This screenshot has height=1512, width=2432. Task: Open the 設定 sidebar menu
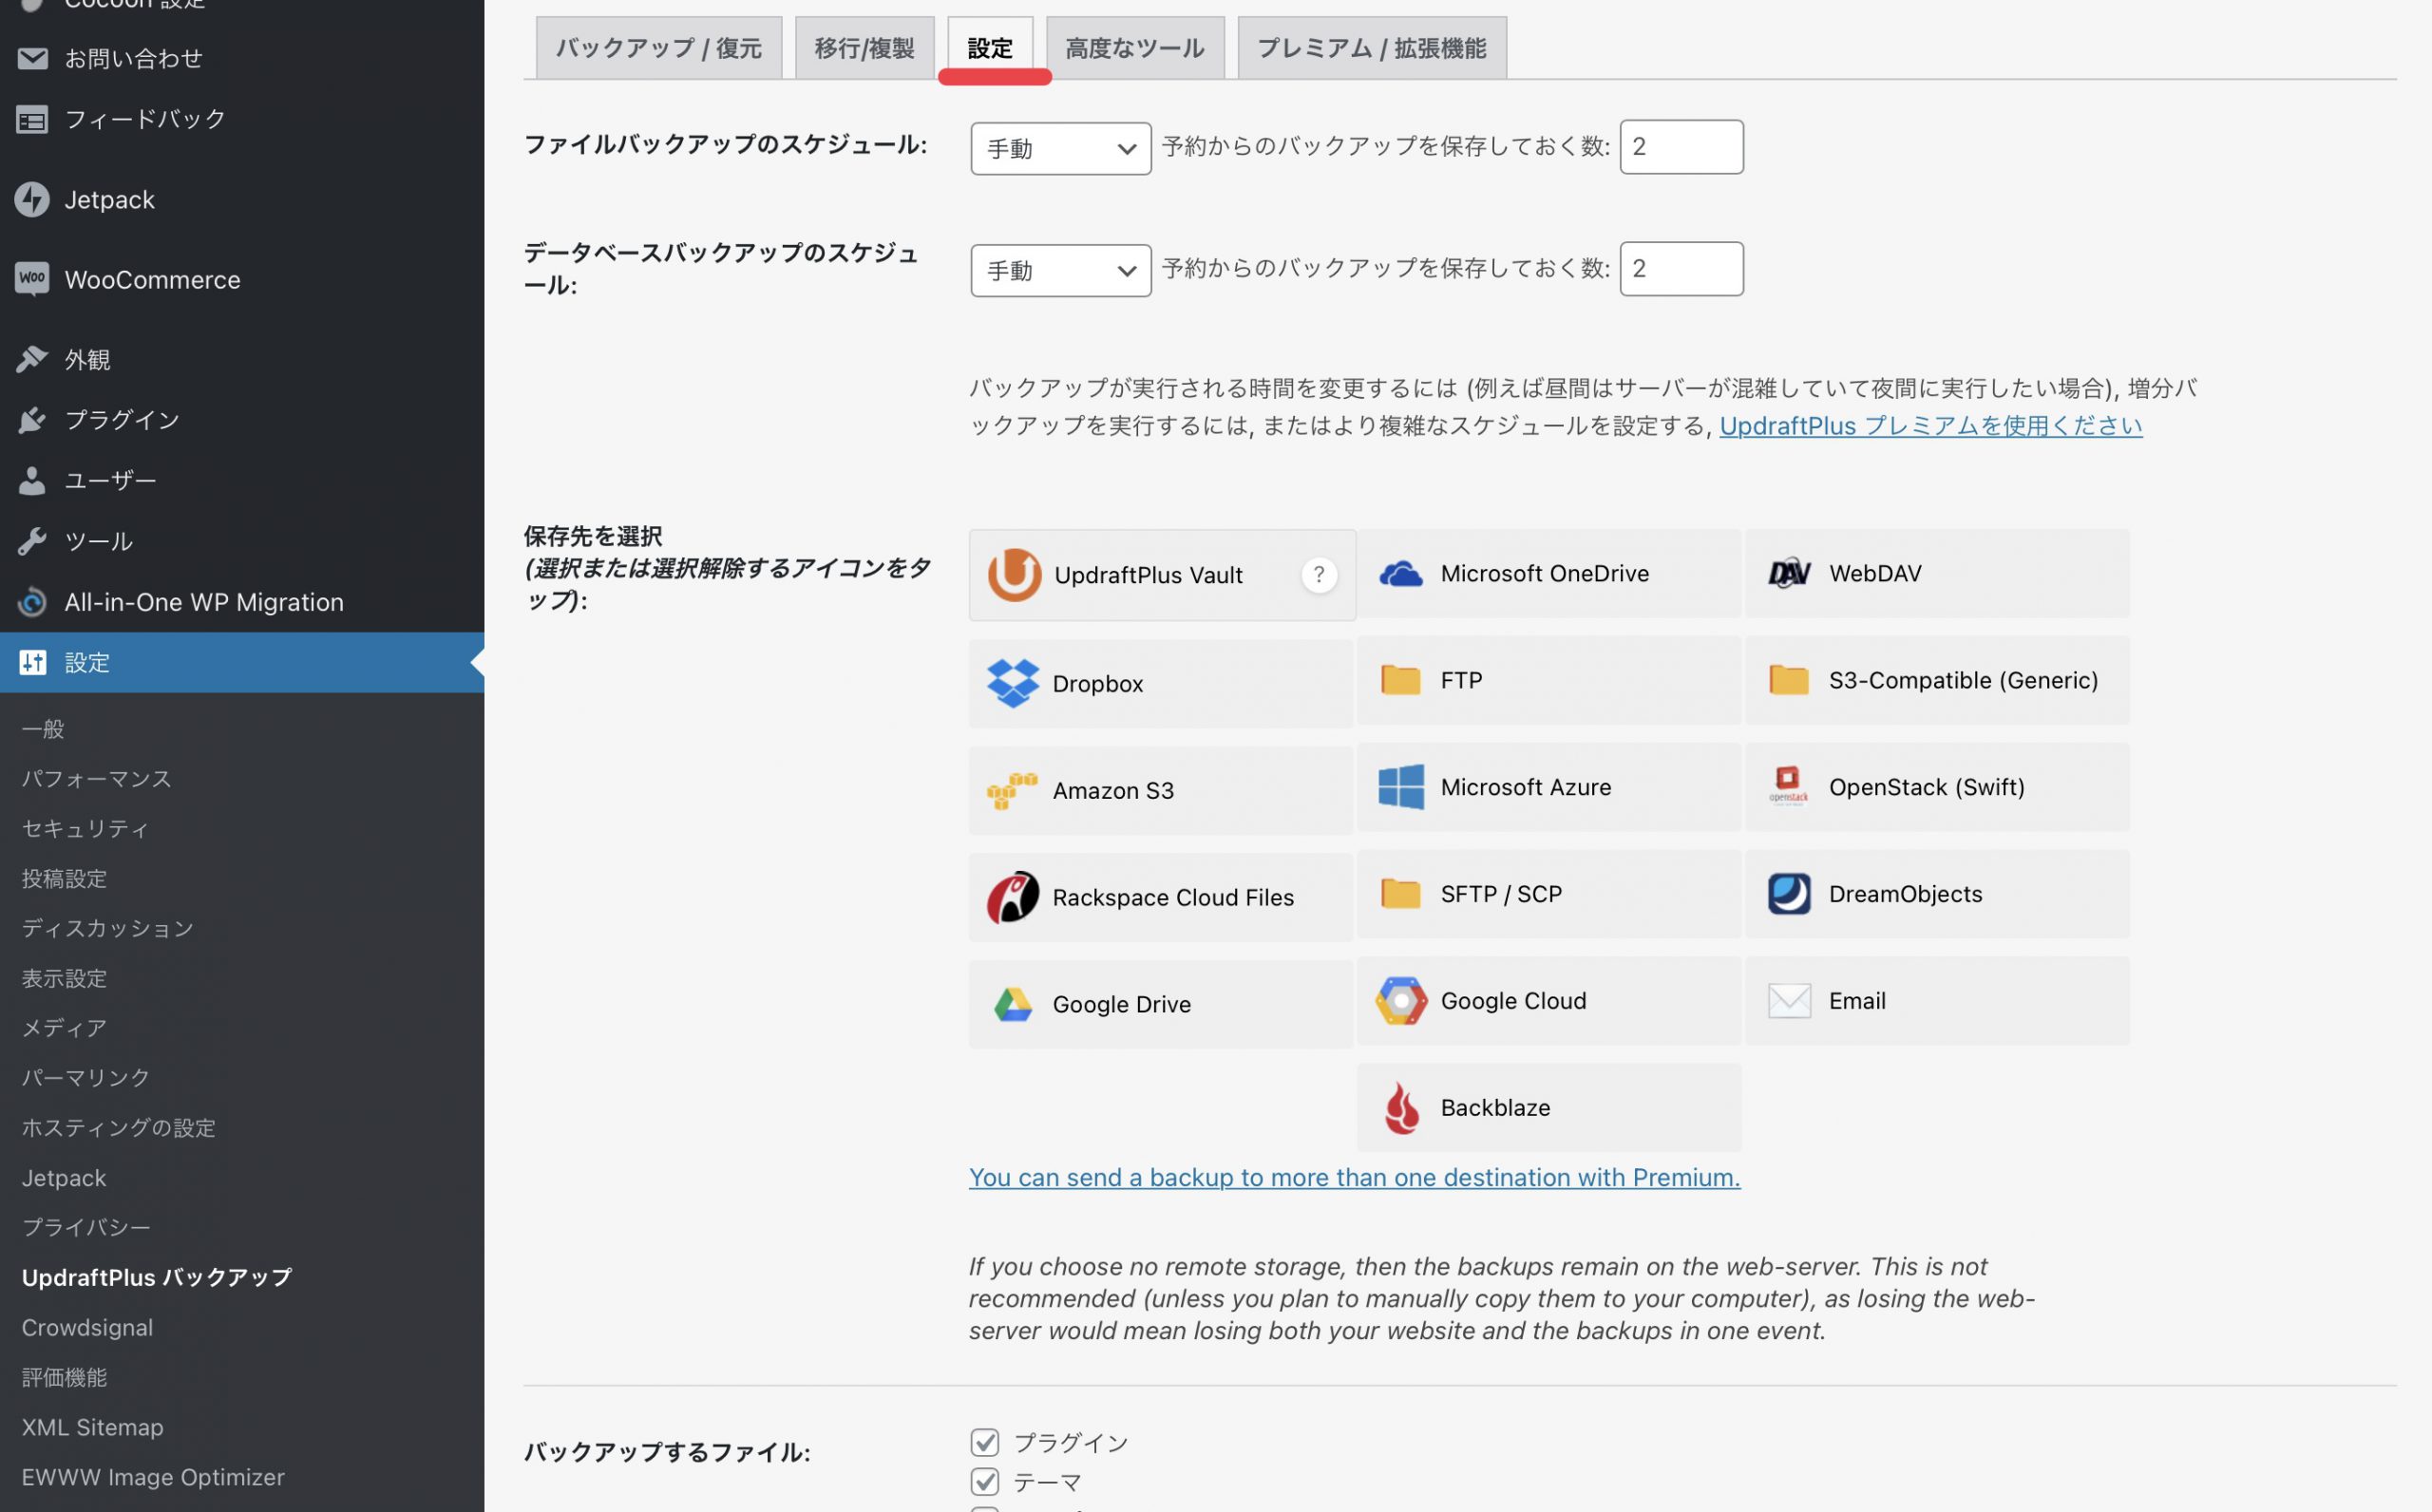pyautogui.click(x=242, y=662)
